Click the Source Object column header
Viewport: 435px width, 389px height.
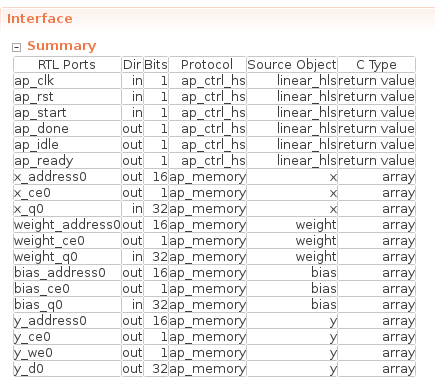tap(292, 64)
